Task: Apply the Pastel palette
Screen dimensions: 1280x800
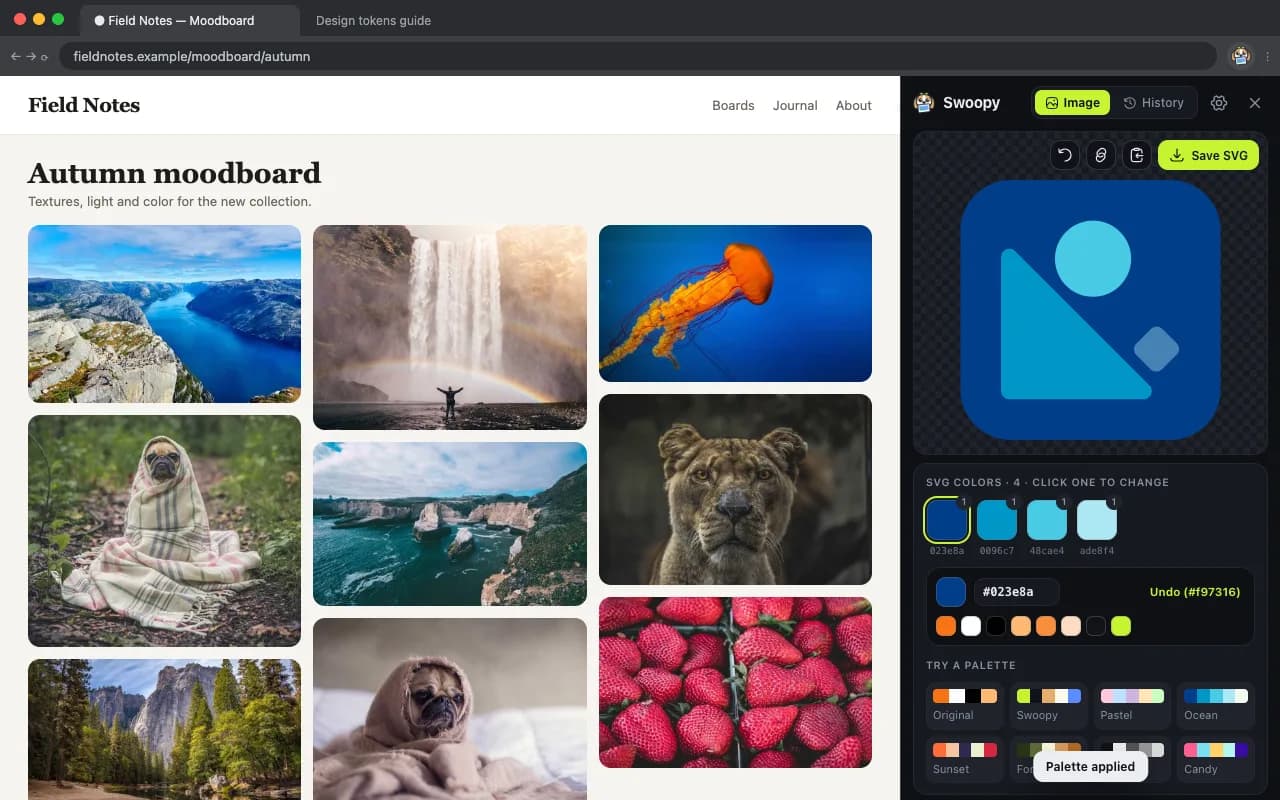Action: (1132, 705)
